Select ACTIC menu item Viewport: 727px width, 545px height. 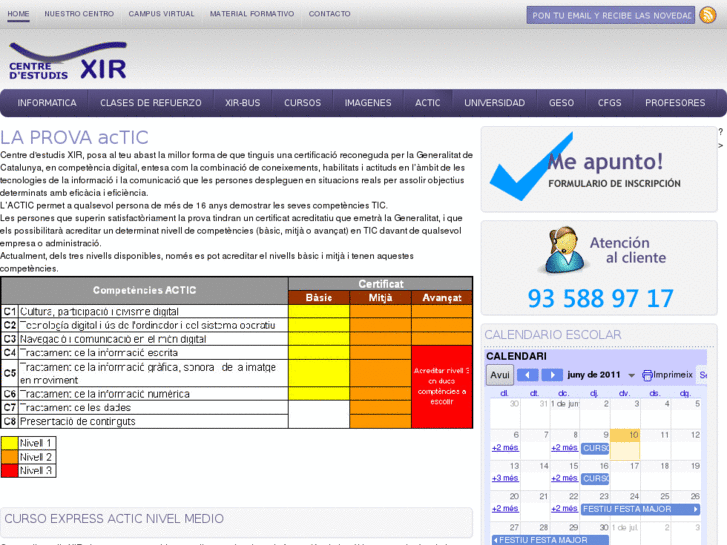pos(427,103)
